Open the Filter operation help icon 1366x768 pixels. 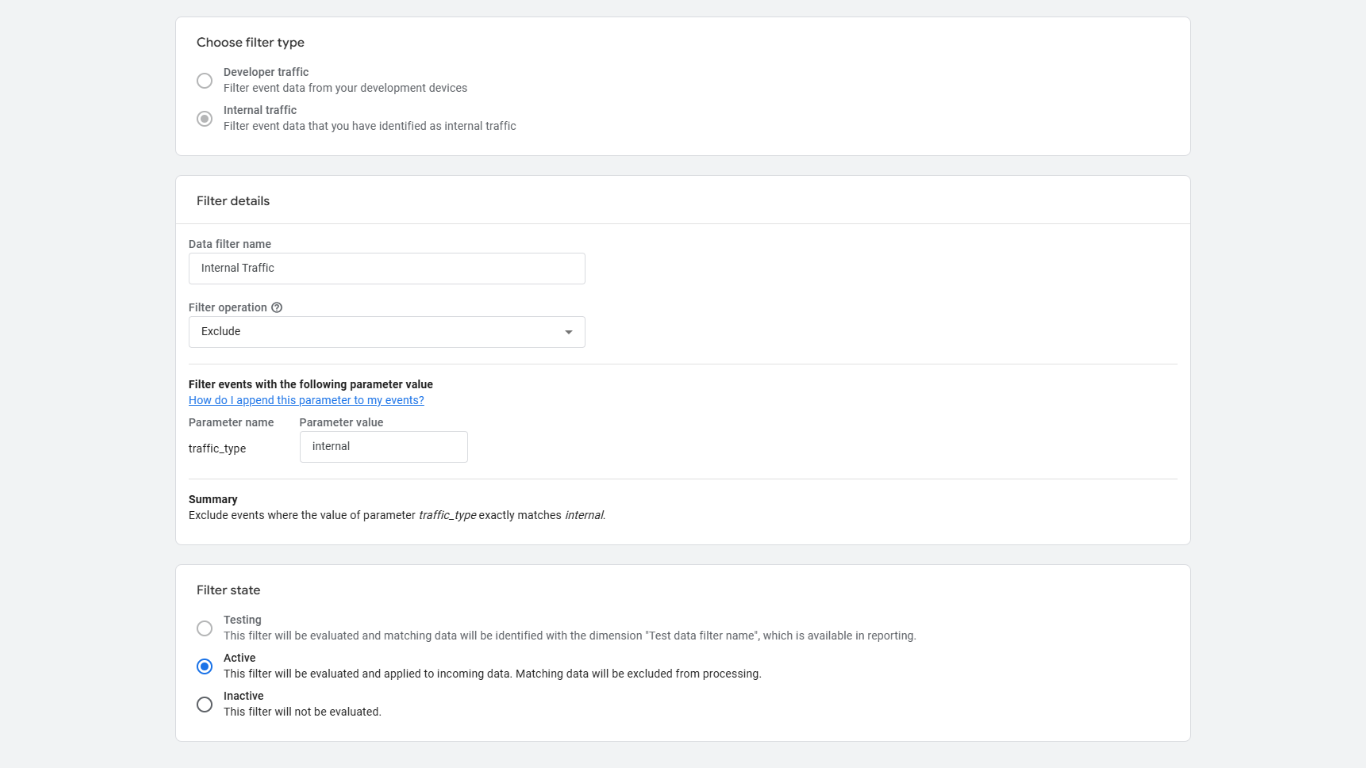point(277,307)
